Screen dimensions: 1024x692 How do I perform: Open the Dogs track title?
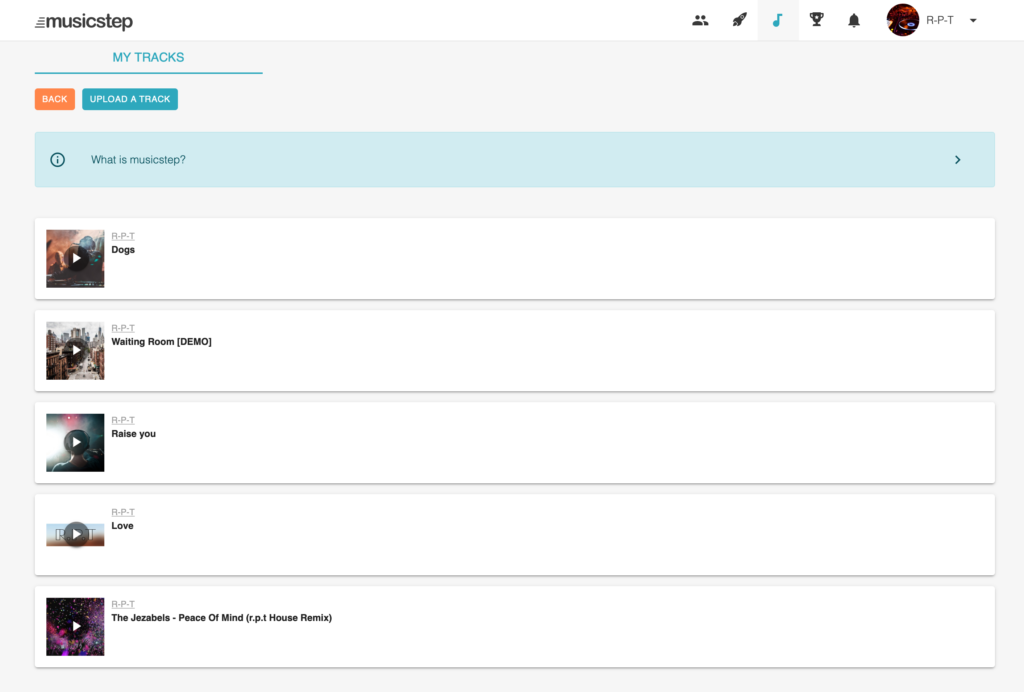coord(123,250)
